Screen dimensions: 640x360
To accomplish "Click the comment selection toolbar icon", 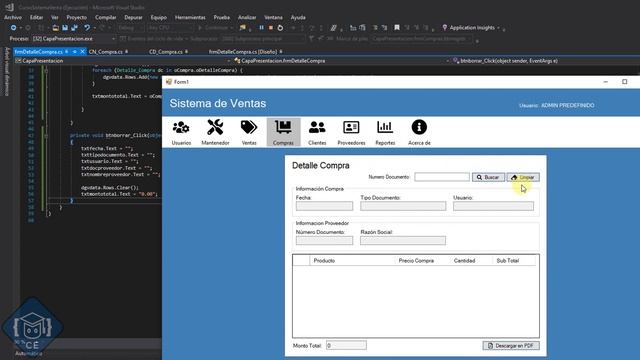I will coord(333,28).
